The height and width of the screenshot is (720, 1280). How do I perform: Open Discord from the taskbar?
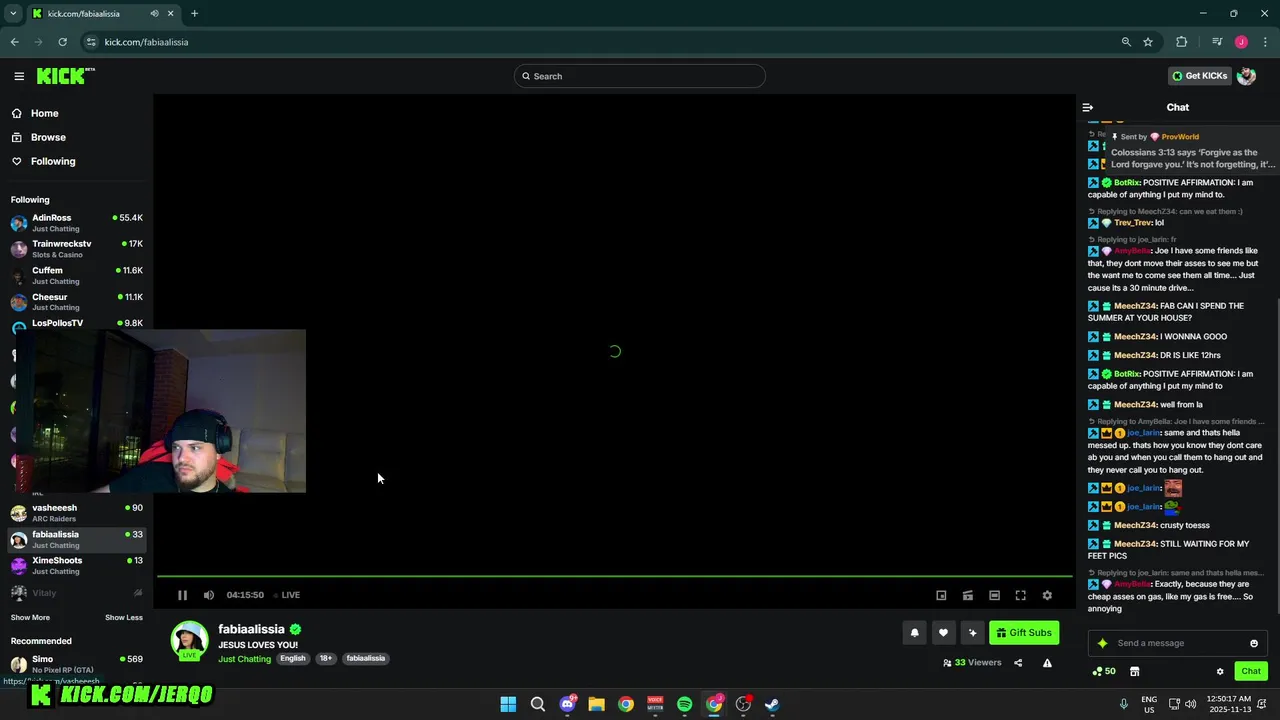click(x=567, y=704)
